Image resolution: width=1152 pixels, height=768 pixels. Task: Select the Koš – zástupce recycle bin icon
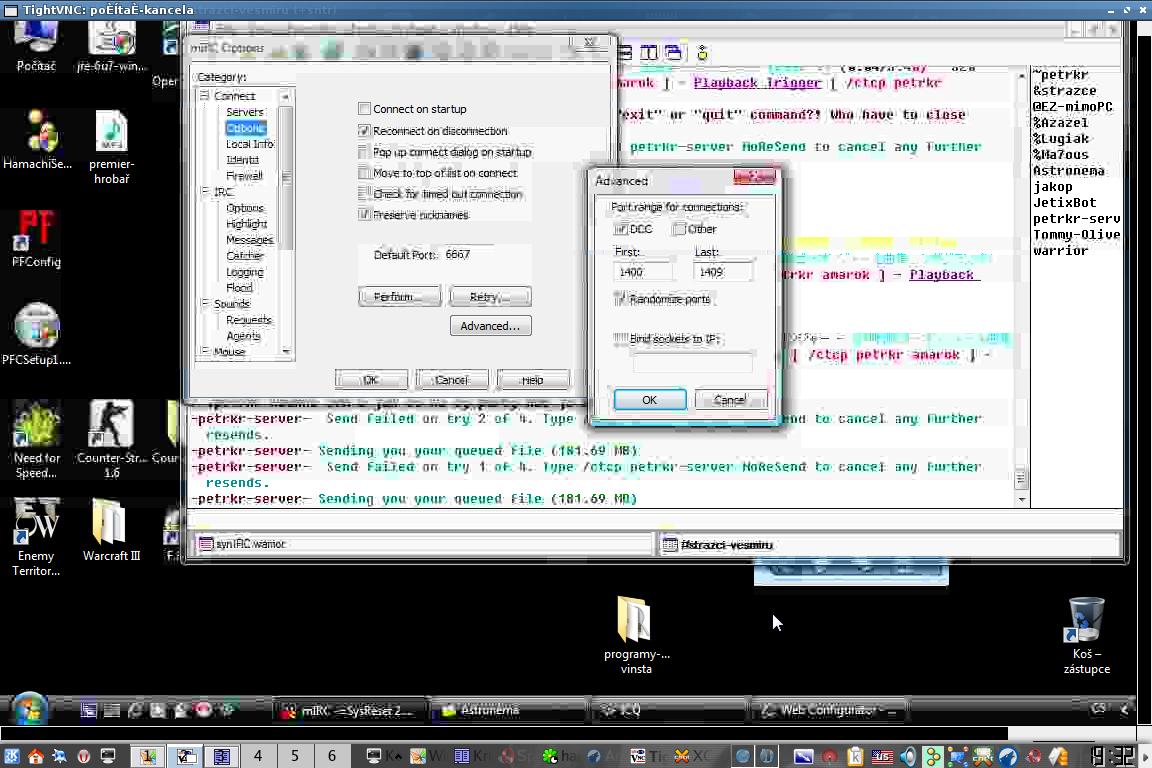click(x=1087, y=635)
